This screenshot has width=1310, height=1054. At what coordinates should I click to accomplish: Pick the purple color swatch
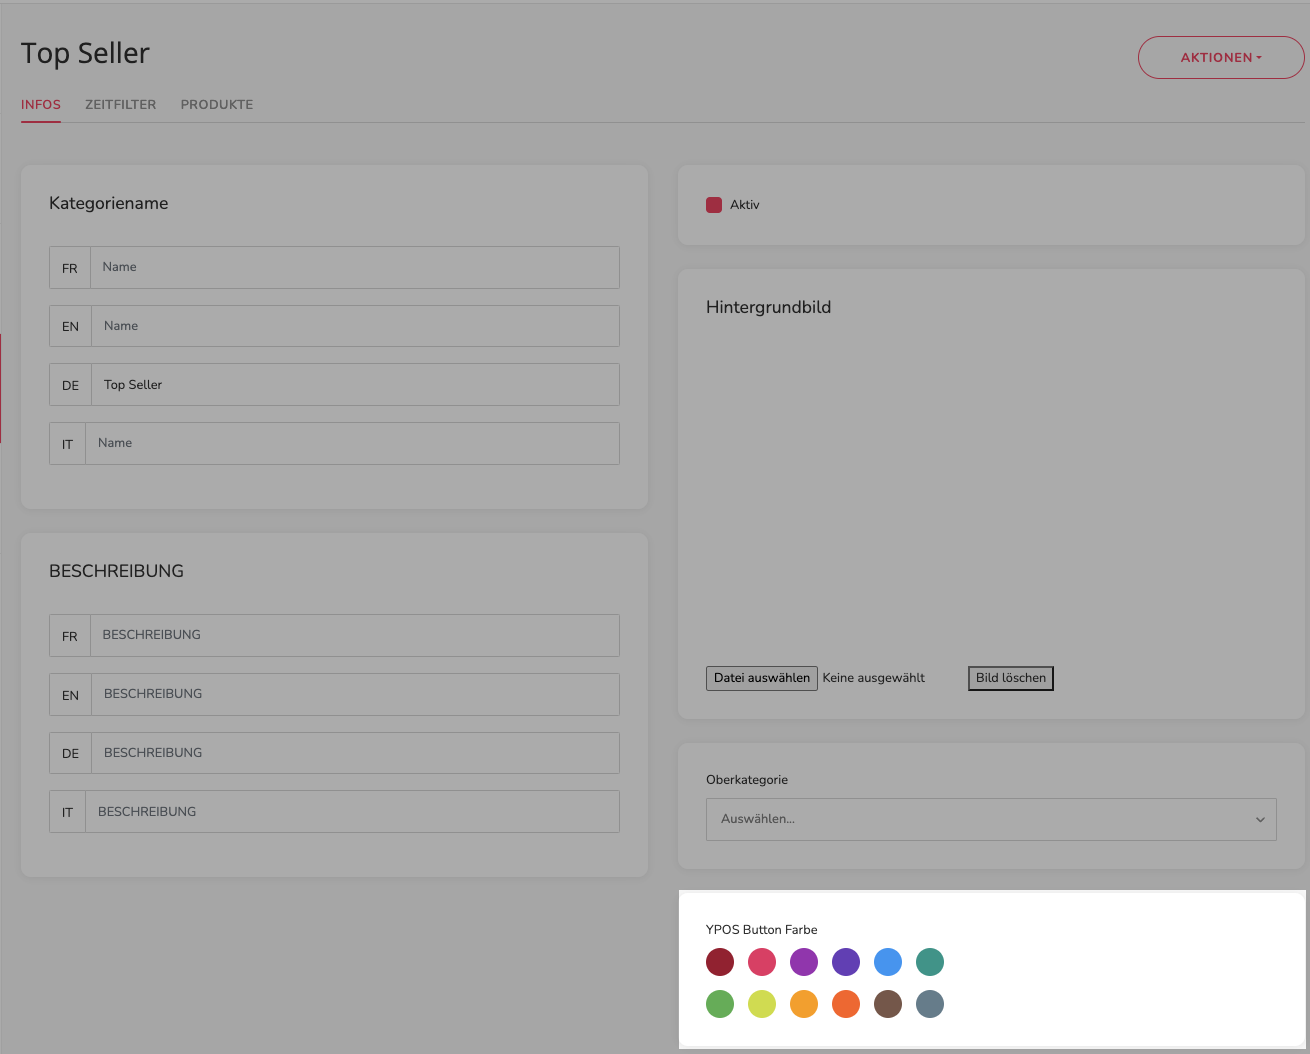(x=804, y=962)
